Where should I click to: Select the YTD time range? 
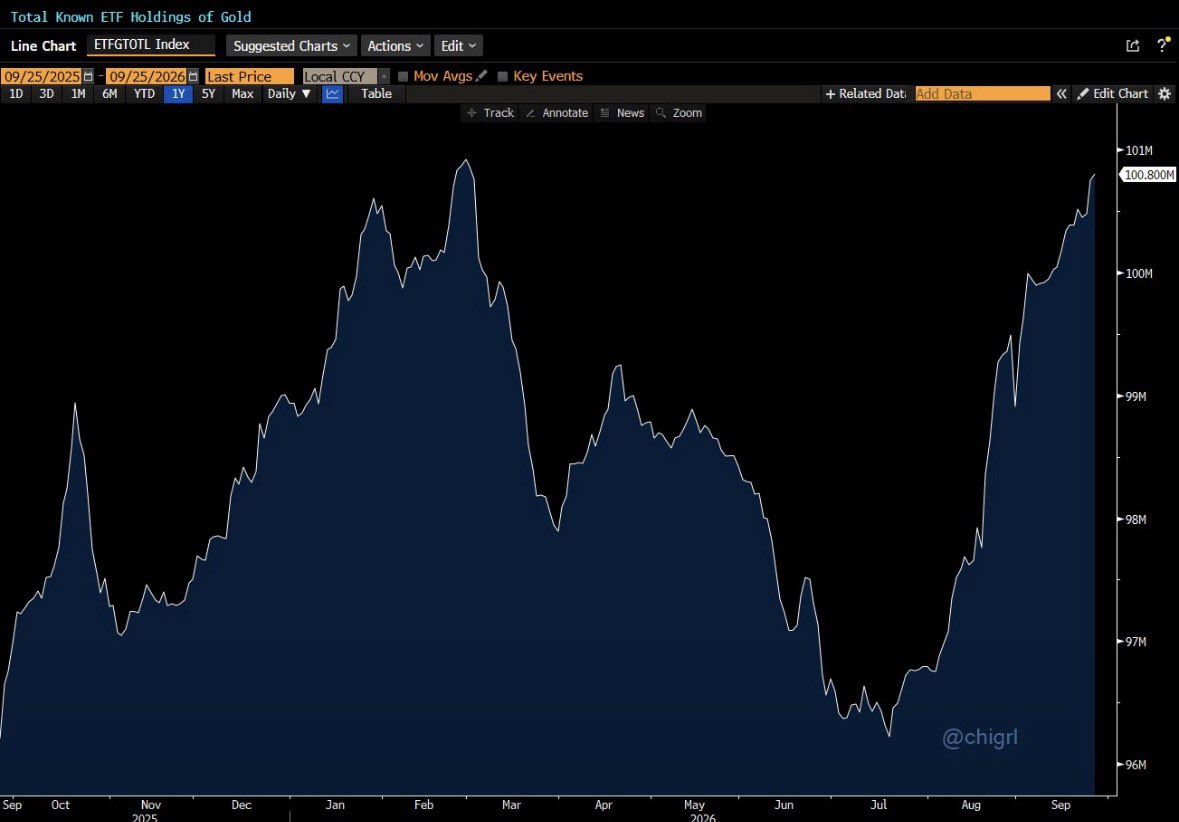[x=144, y=94]
